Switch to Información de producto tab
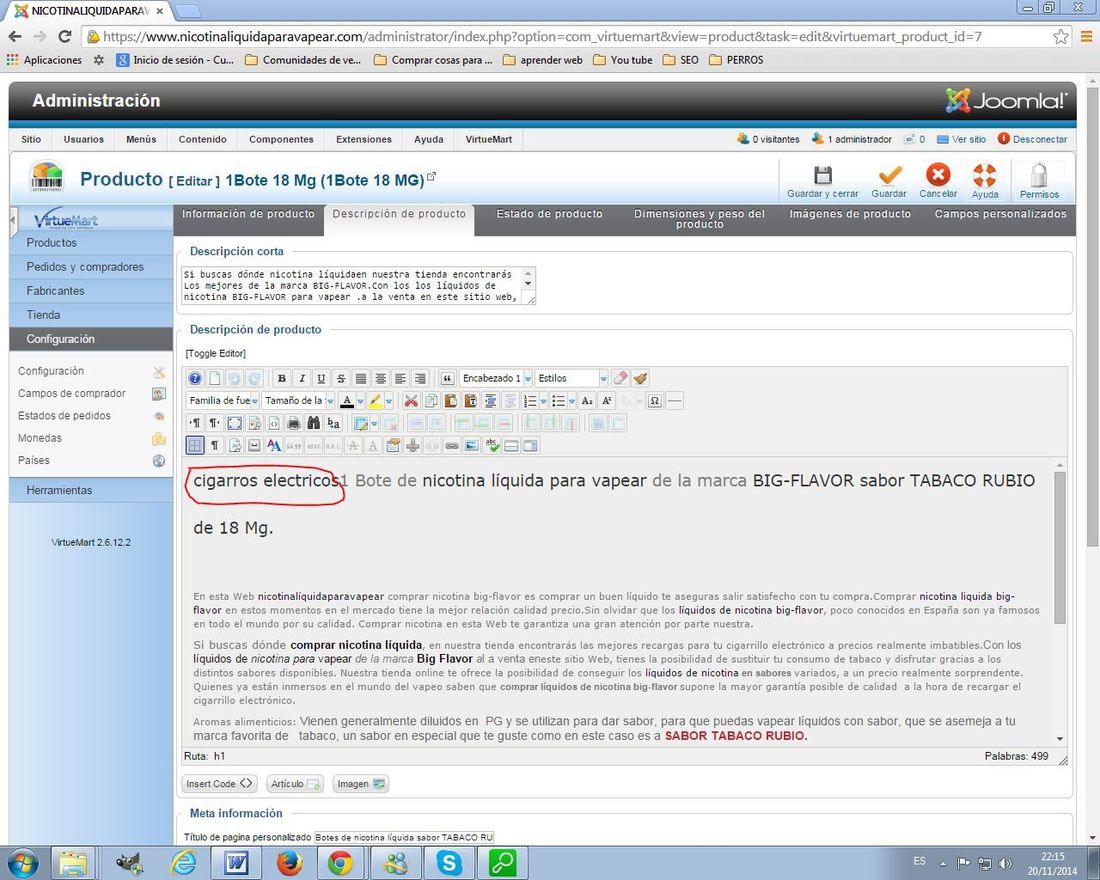This screenshot has height=880, width=1100. coord(248,214)
